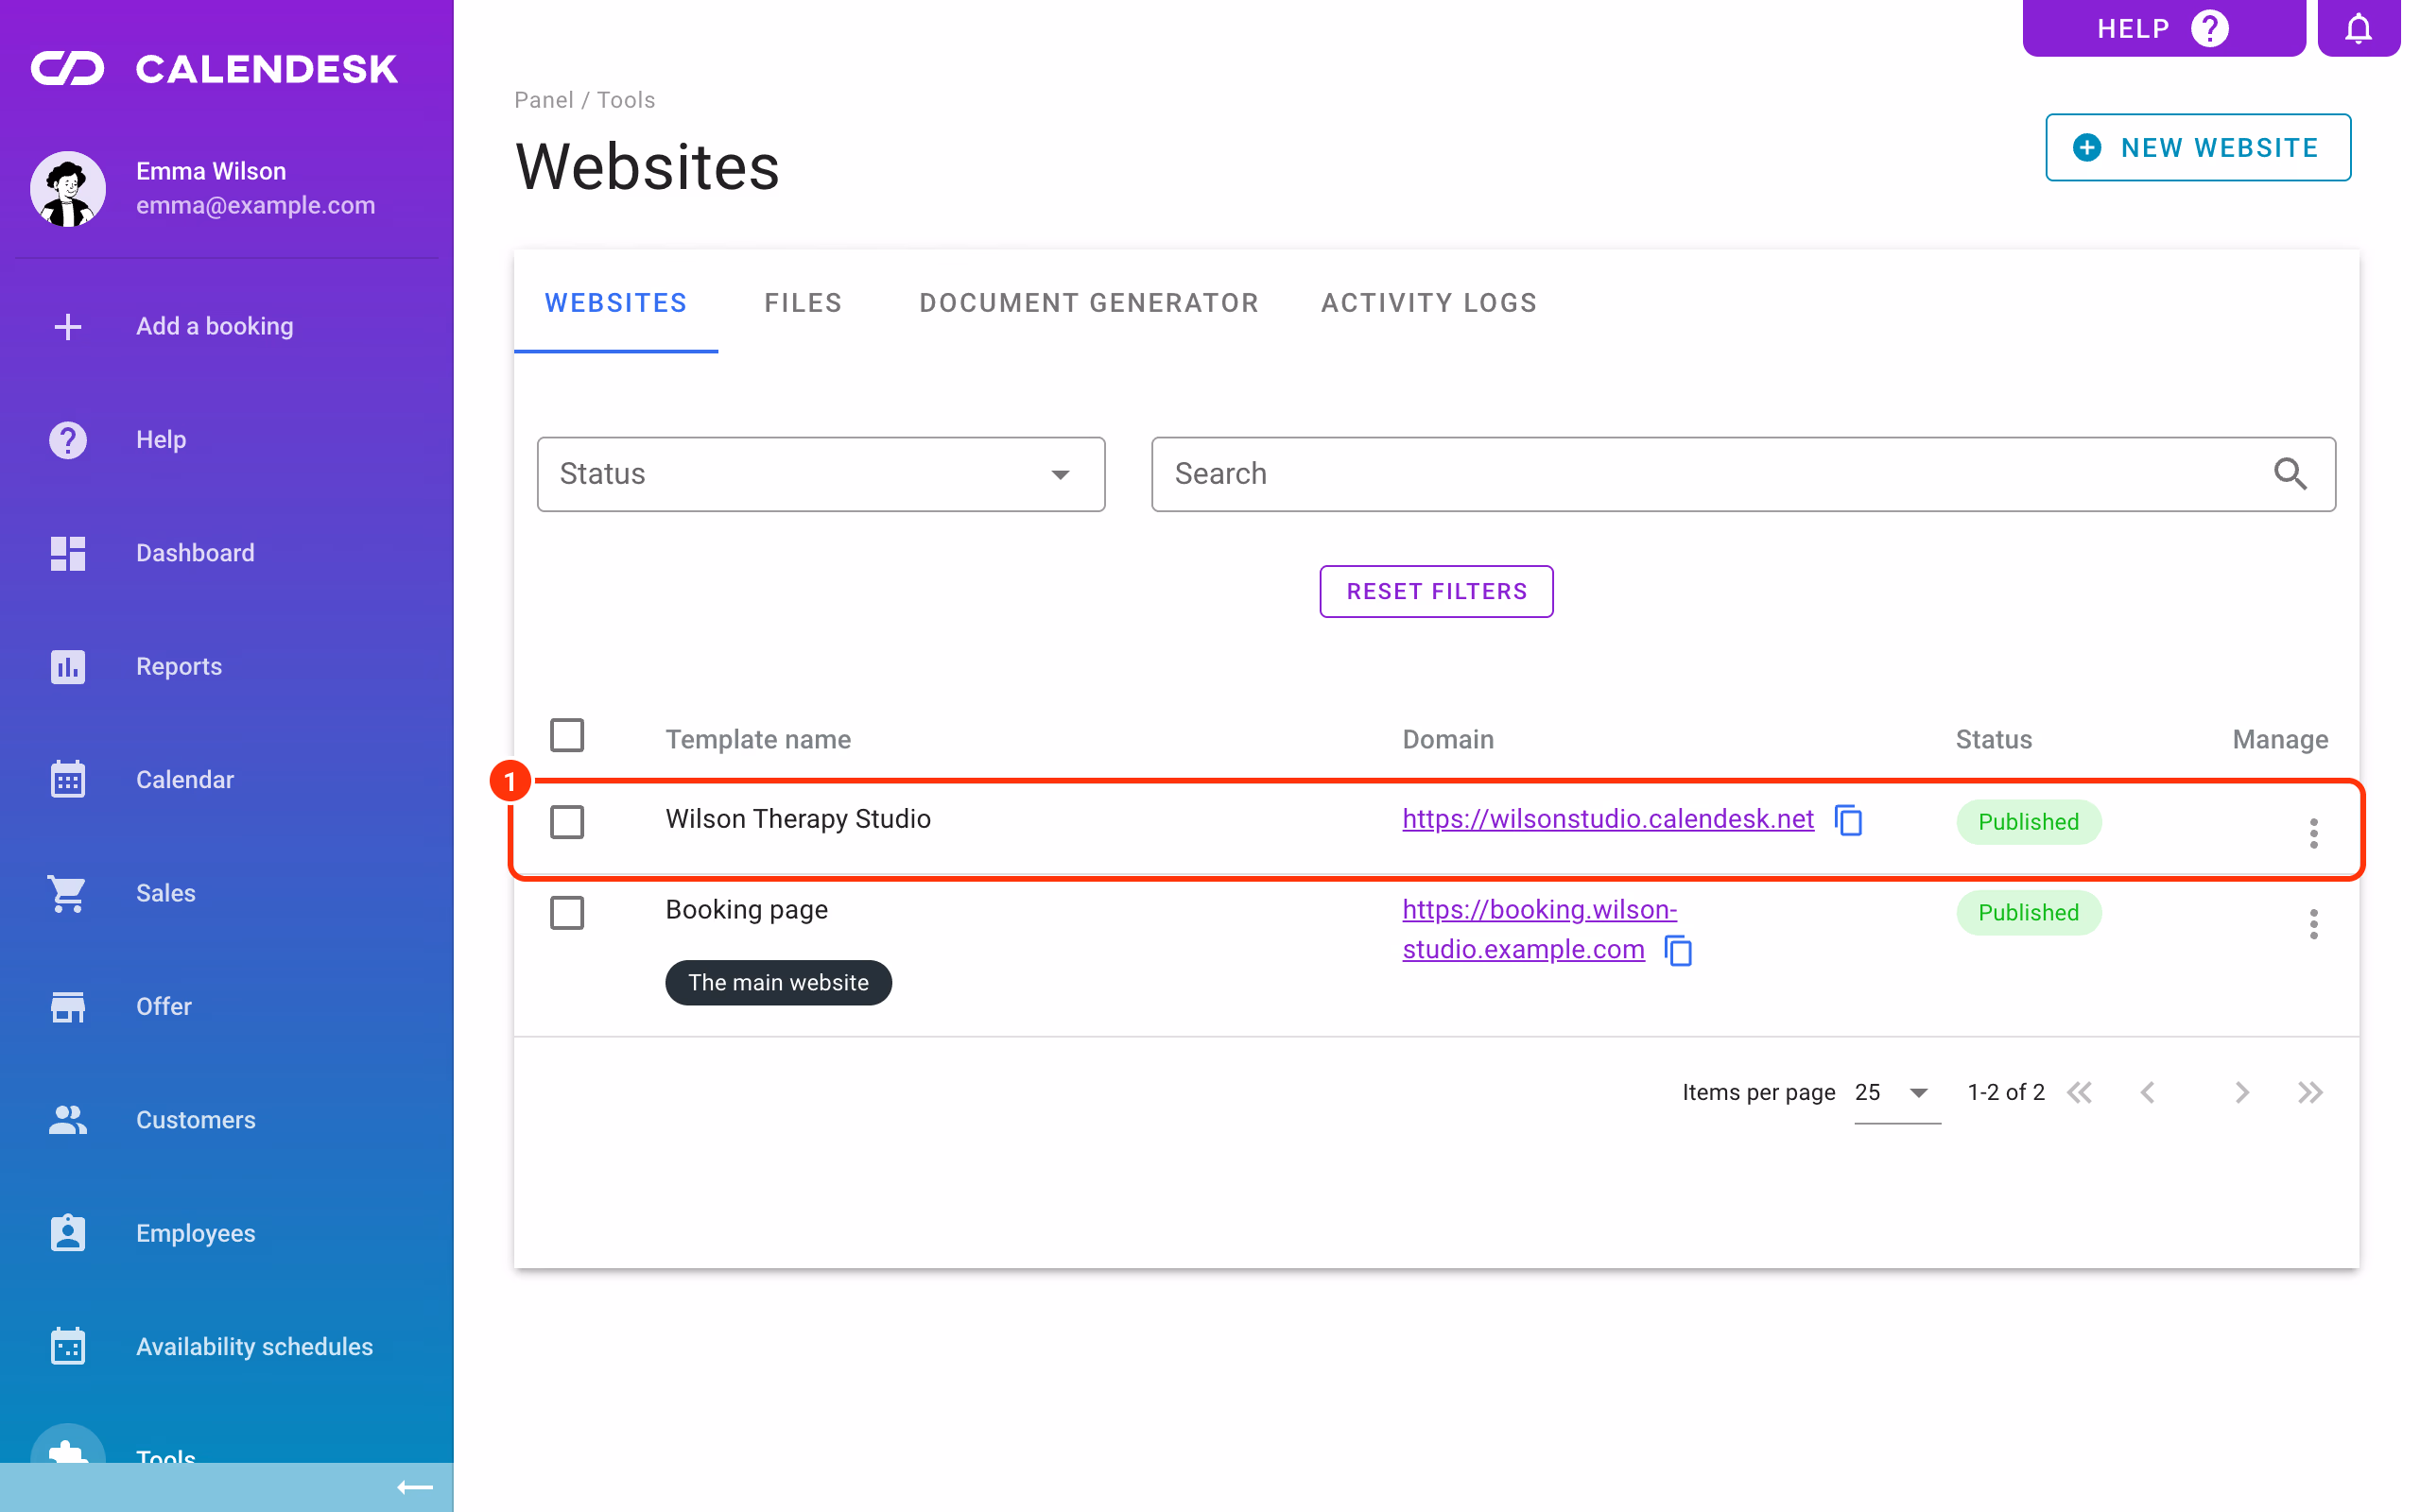Image resolution: width=2420 pixels, height=1512 pixels.
Task: Open the manage menu for Booking page
Action: [2313, 924]
